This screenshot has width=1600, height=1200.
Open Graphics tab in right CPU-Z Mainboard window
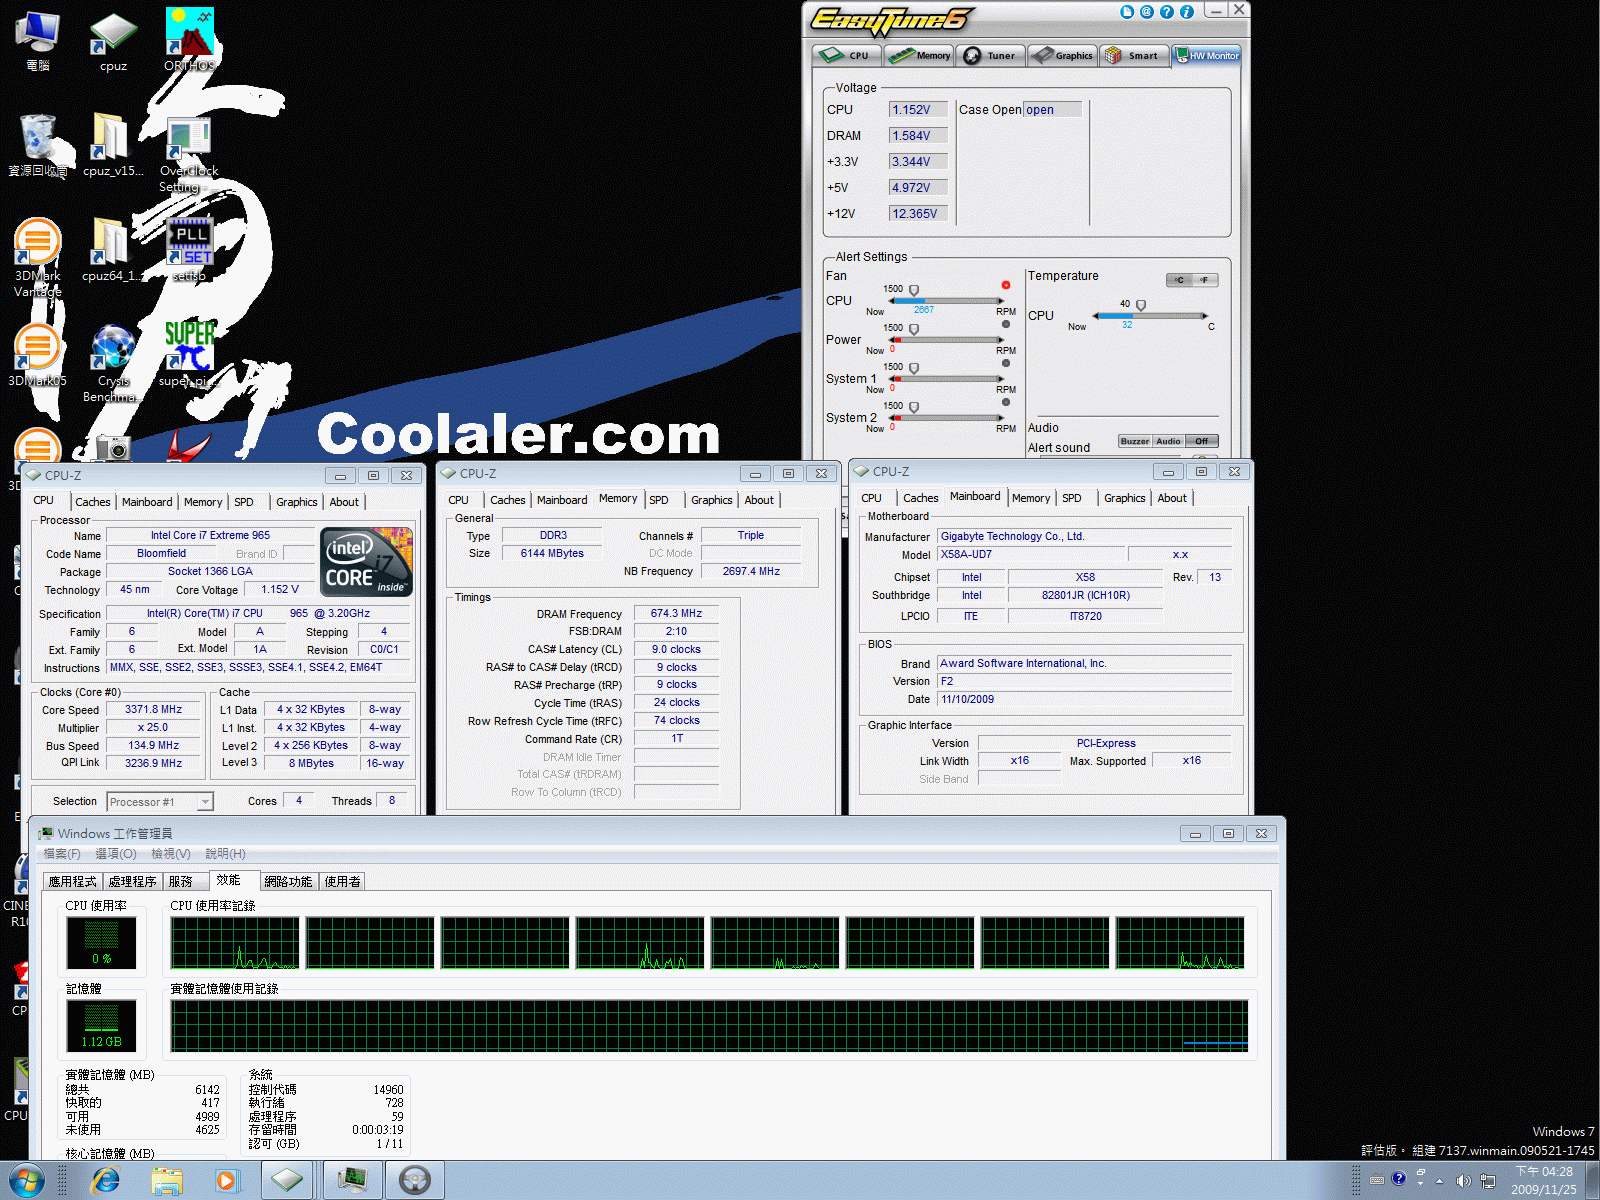(1125, 498)
